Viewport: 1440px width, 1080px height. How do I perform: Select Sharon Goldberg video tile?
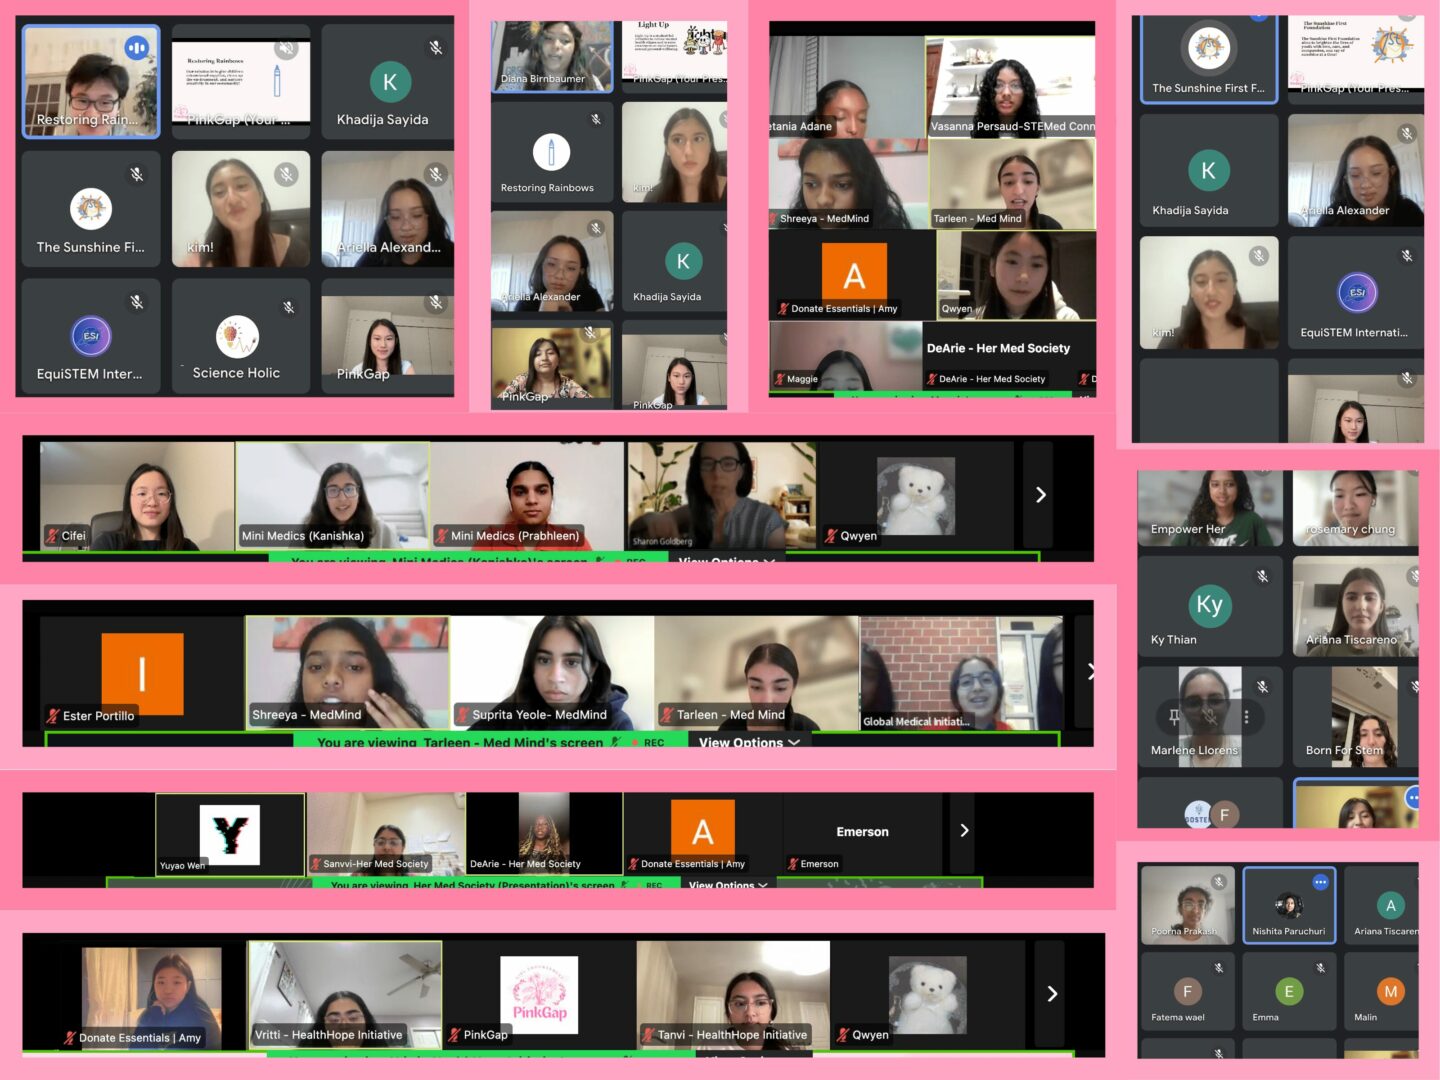(x=722, y=495)
